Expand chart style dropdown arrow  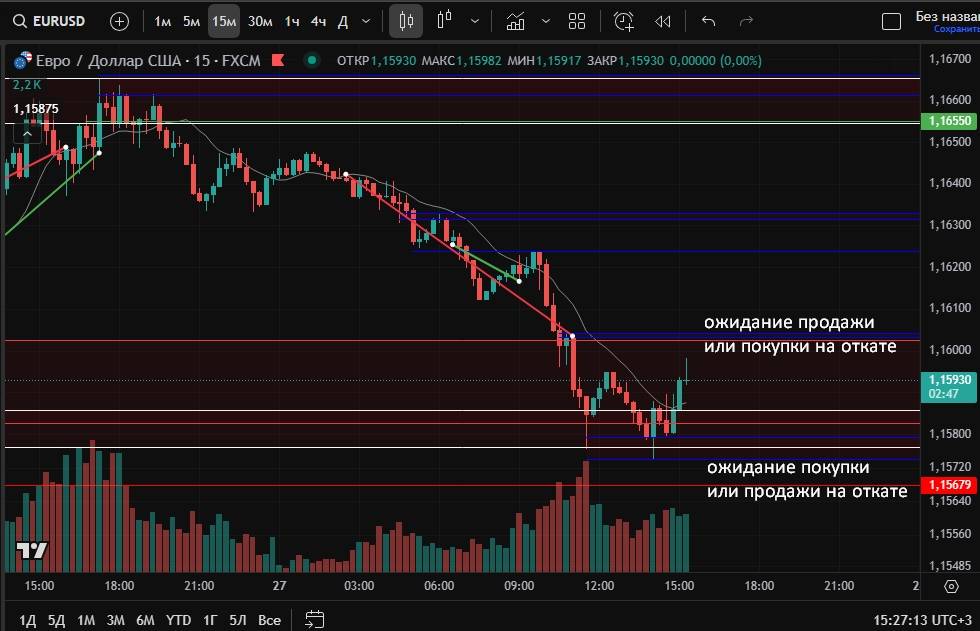coord(474,21)
